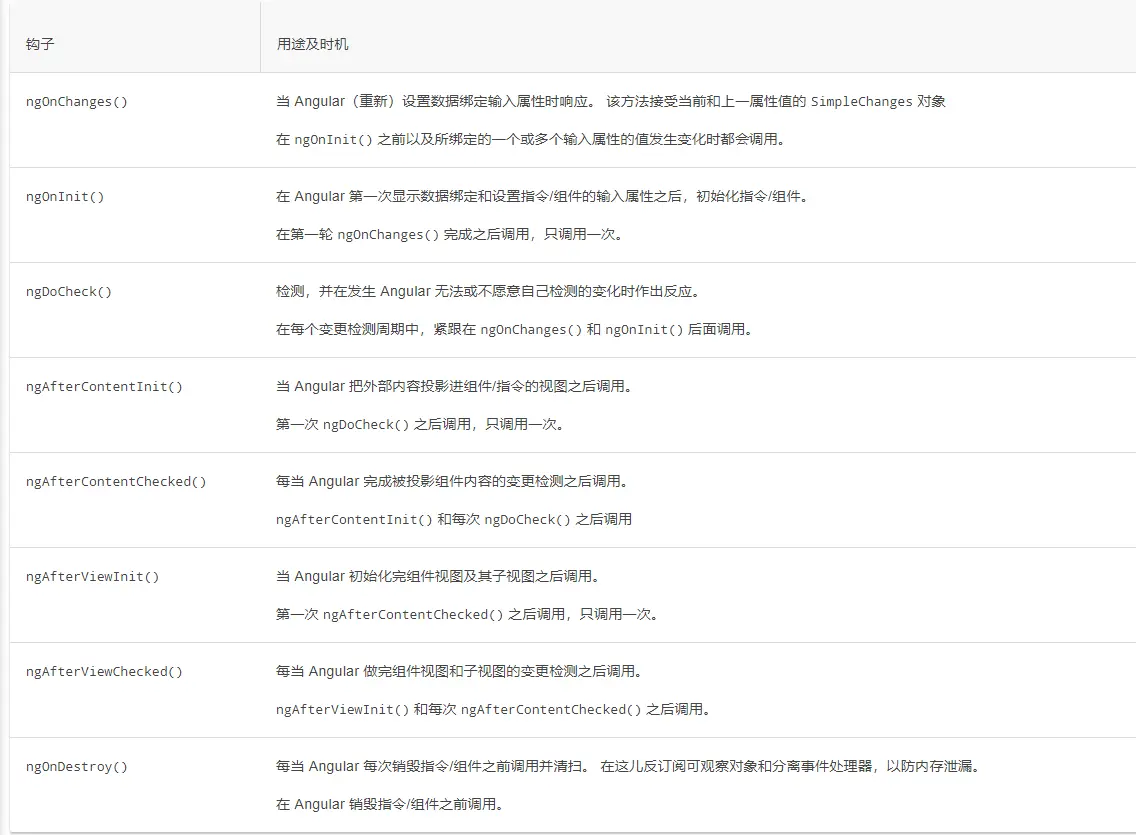Click the ngAfterContentInit() hook name cell
The image size is (1136, 835).
[104, 386]
